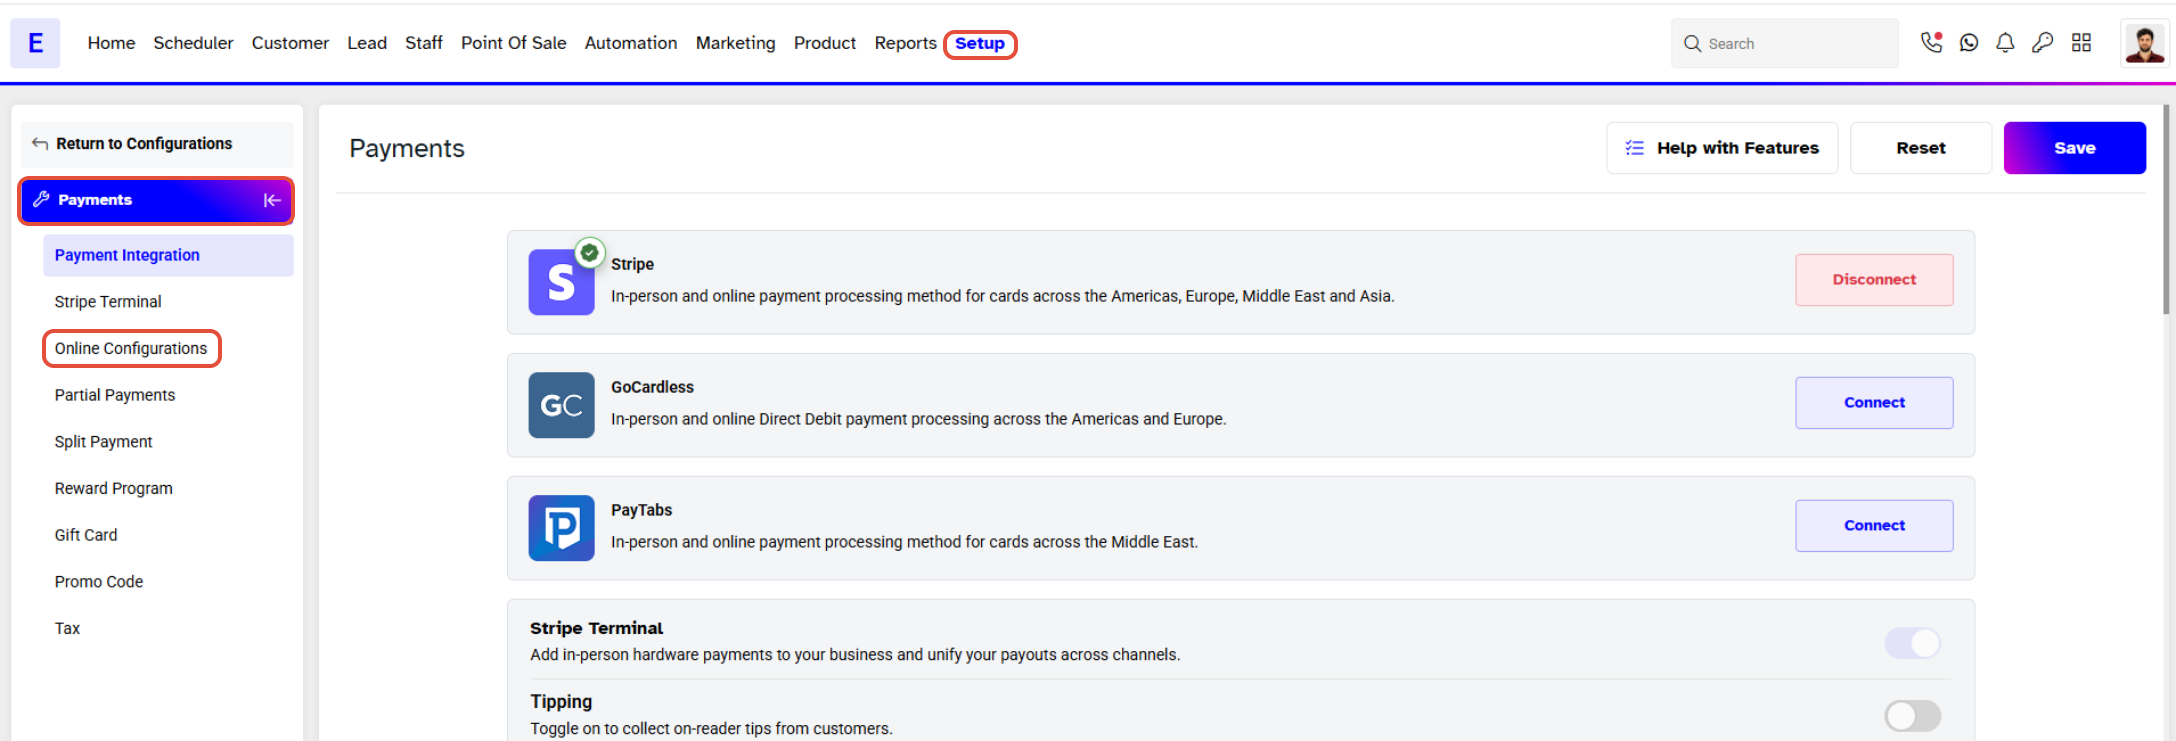Click the search magnifier icon
The image size is (2176, 741).
point(1692,43)
